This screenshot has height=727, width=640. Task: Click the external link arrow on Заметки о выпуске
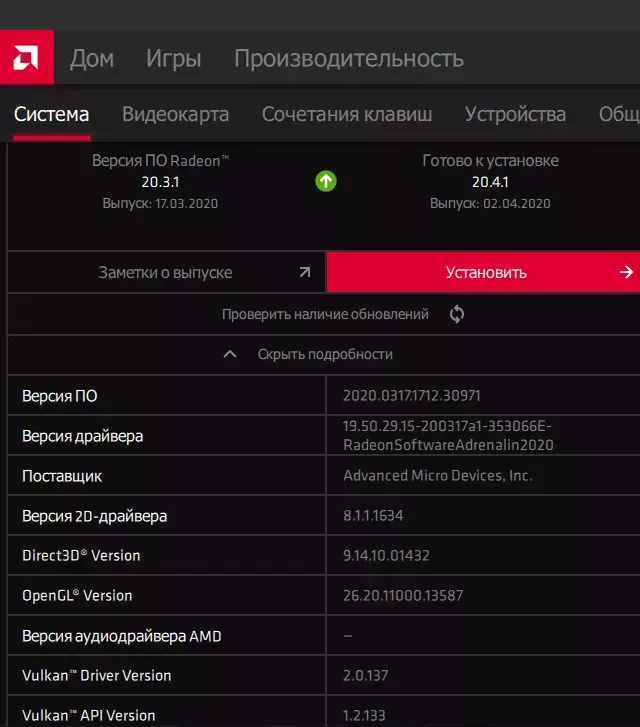(305, 272)
